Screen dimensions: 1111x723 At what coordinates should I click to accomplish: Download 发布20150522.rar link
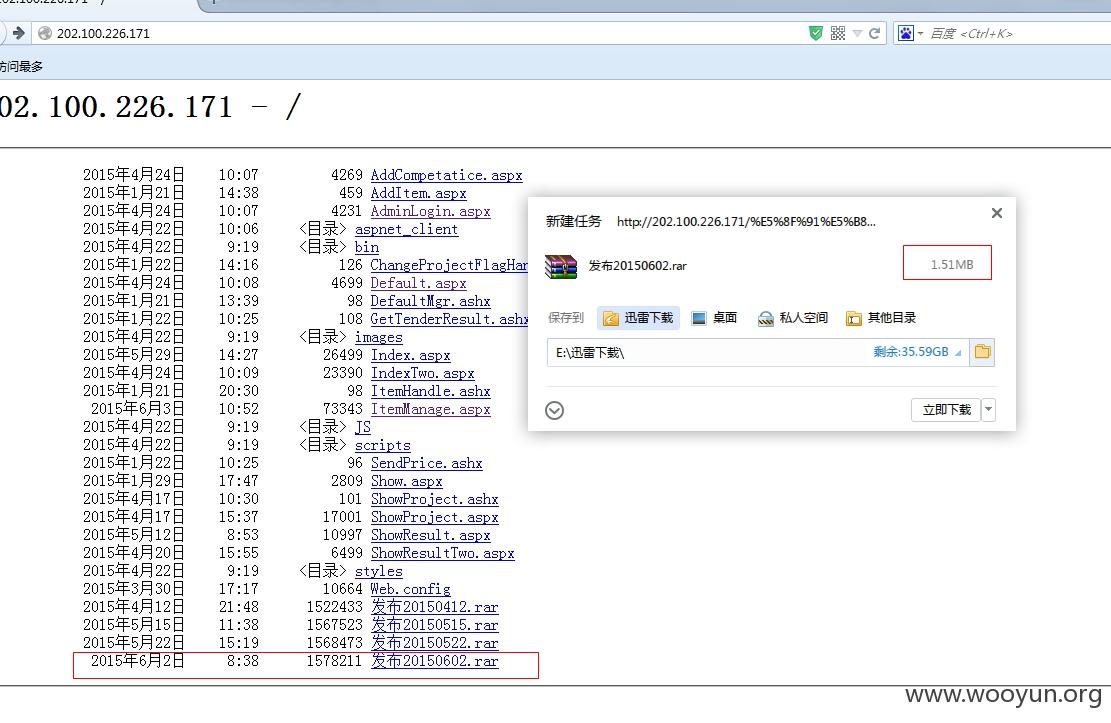tap(434, 643)
